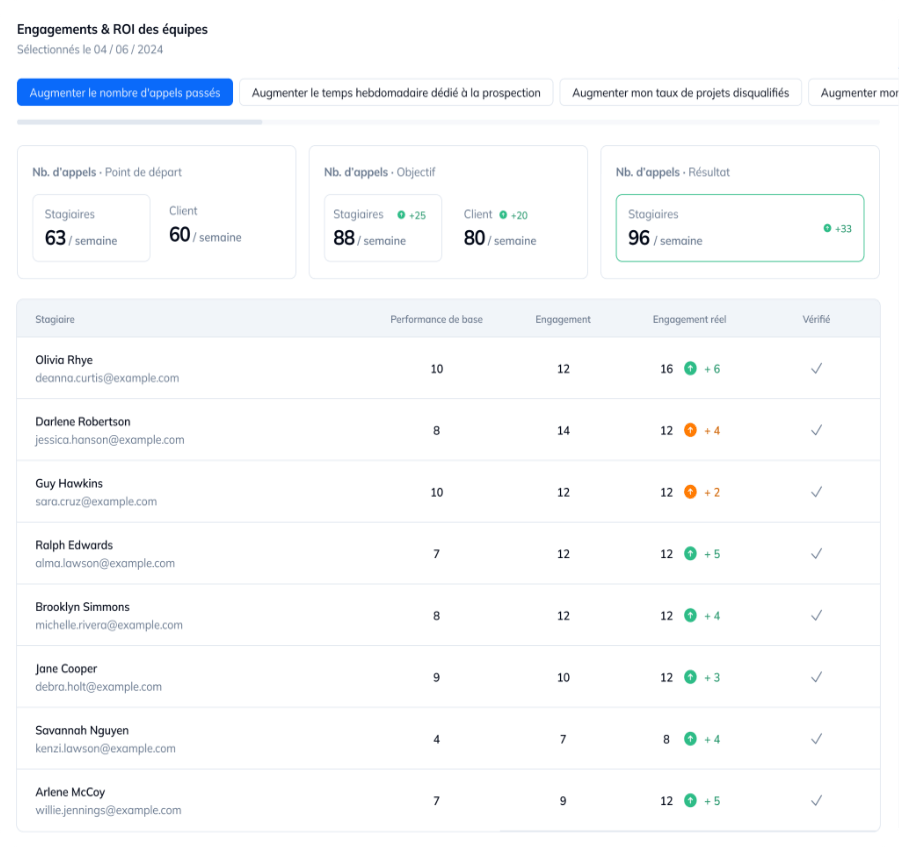
Task: Click verified checkmark for Olivia Rhye
Action: point(816,369)
